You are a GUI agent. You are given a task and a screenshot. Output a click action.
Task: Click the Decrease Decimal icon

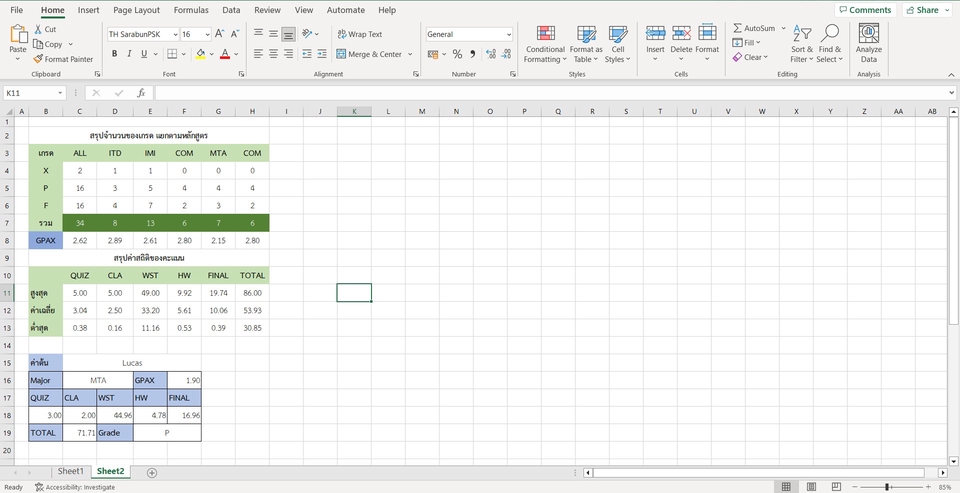click(x=507, y=54)
